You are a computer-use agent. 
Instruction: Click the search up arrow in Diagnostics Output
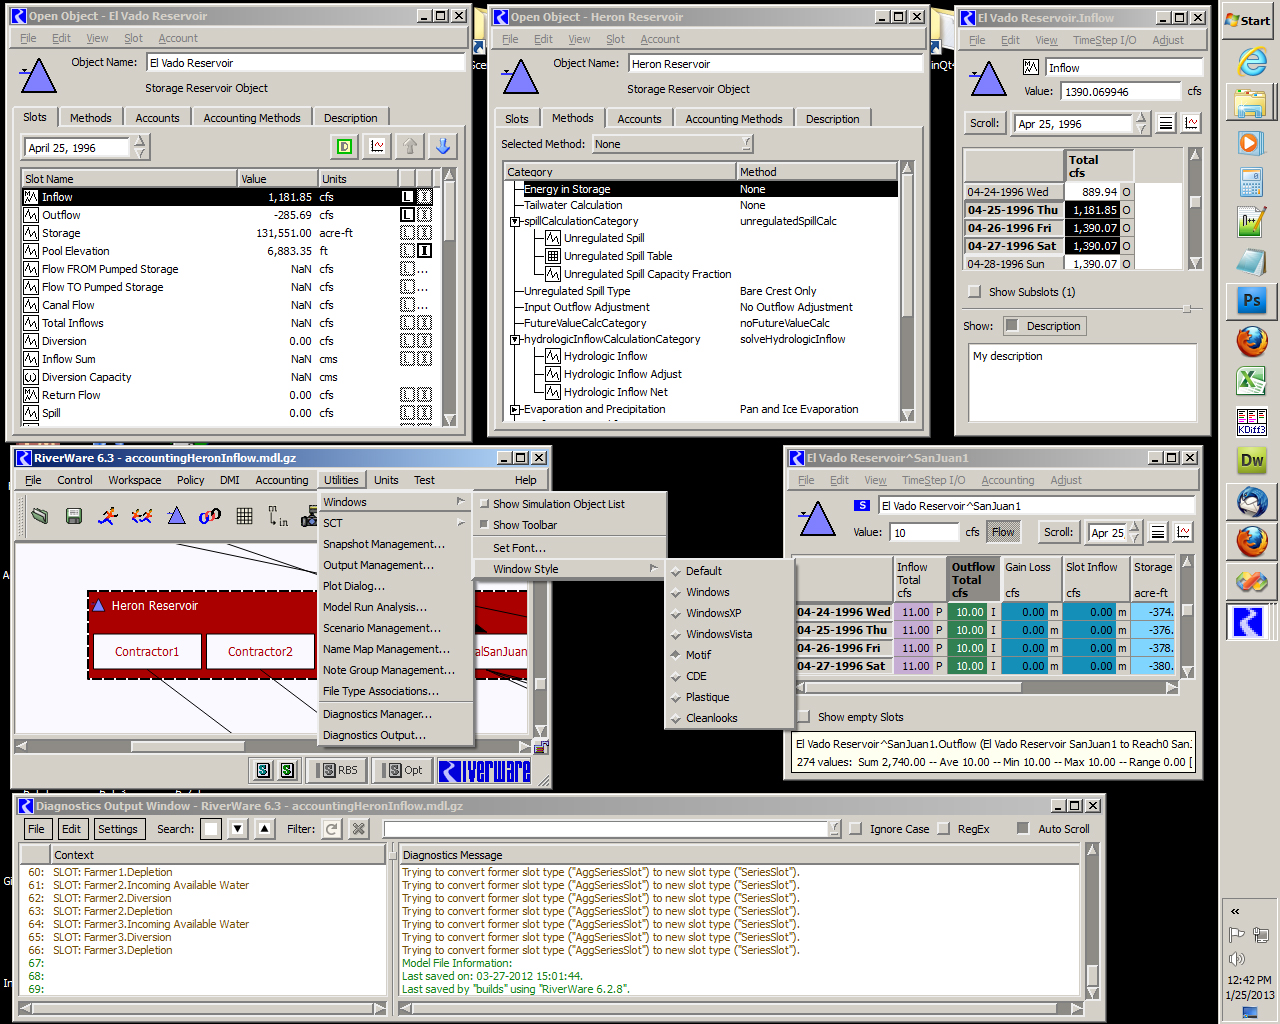264,828
